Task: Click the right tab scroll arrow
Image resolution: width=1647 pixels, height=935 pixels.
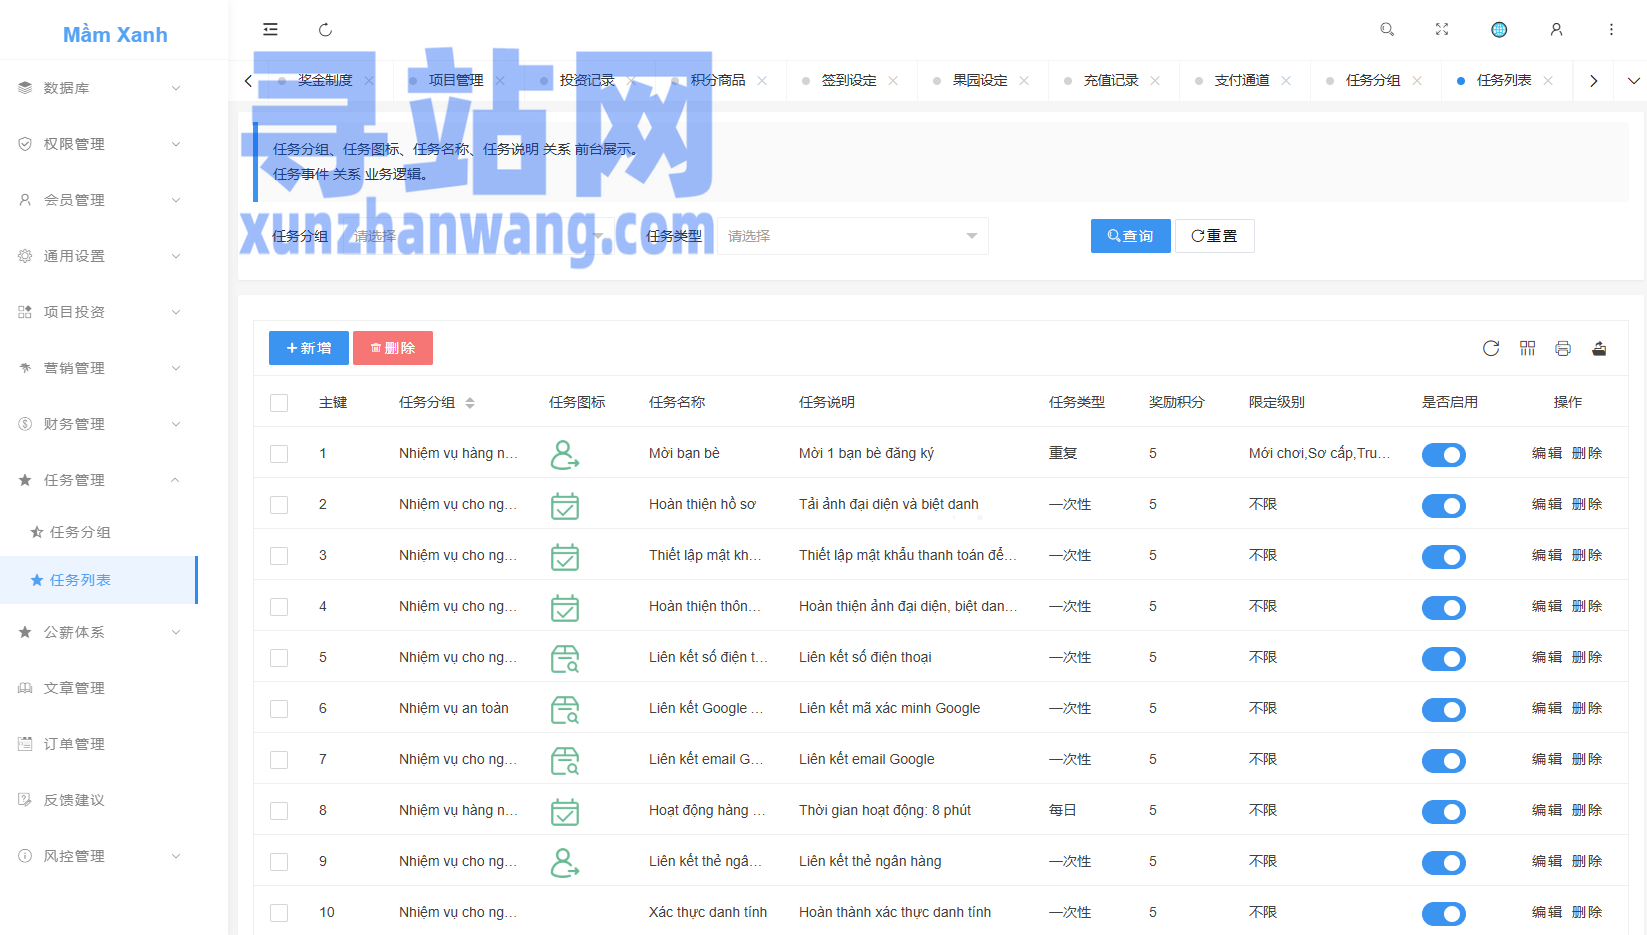Action: click(x=1594, y=81)
